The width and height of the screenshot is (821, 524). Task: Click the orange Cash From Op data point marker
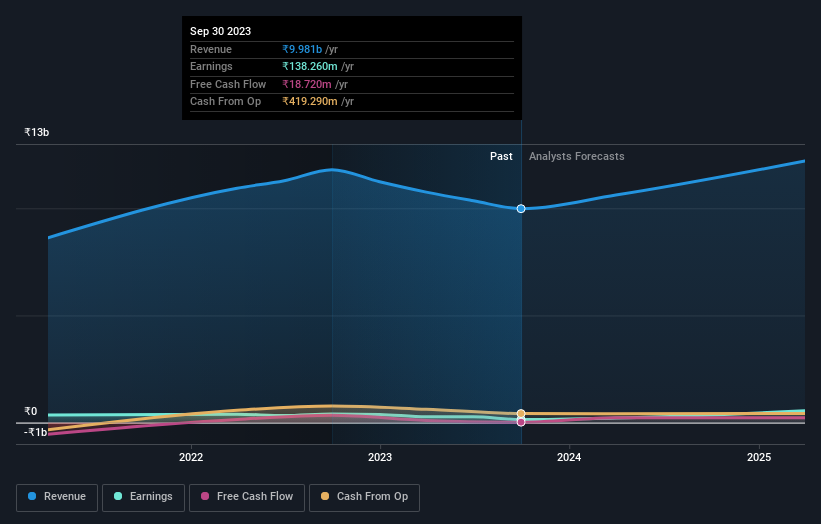521,414
